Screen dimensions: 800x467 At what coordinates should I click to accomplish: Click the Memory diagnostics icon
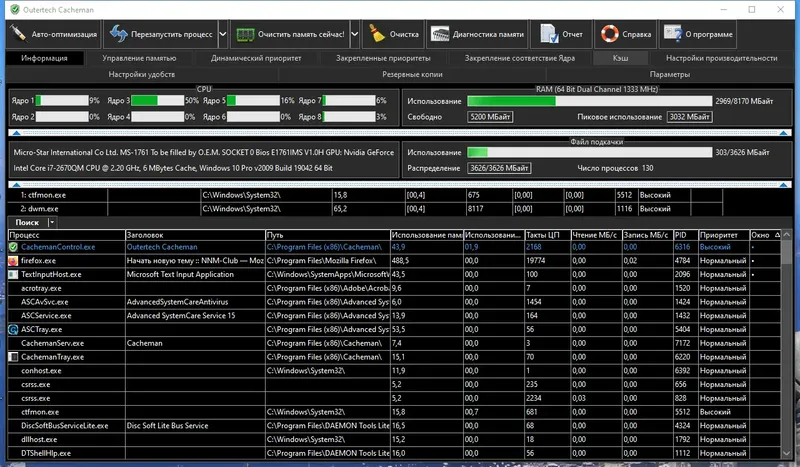pos(440,34)
